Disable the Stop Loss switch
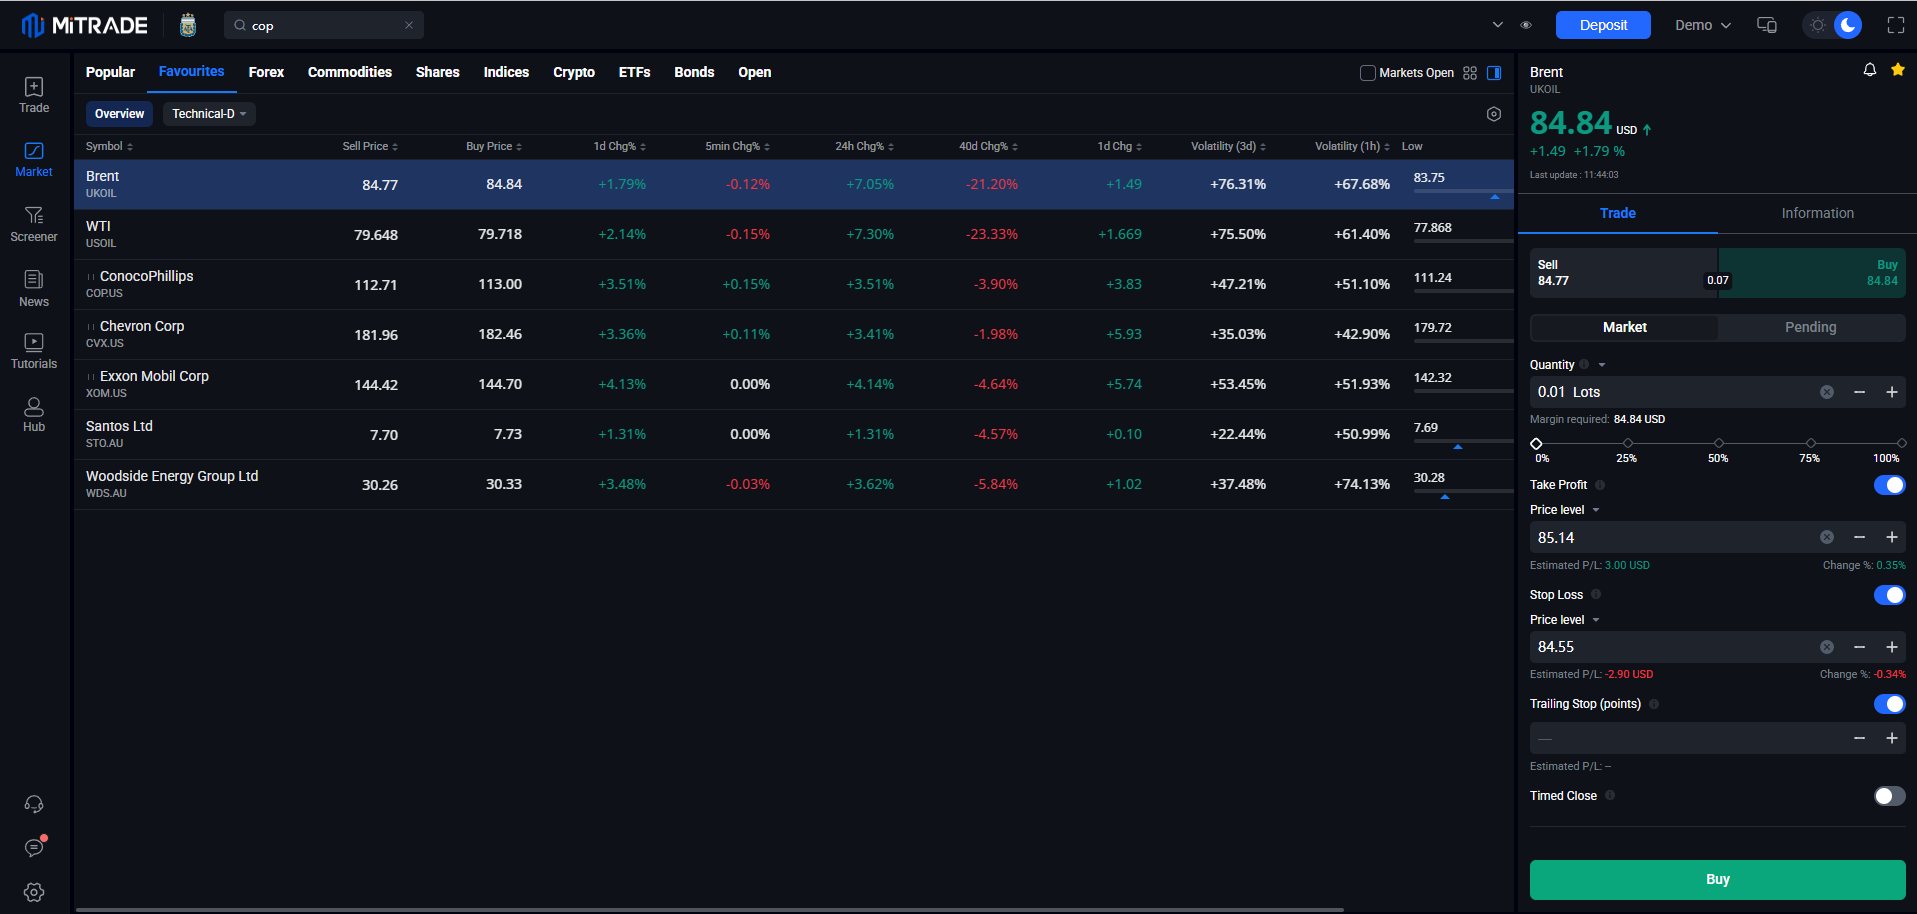Image resolution: width=1917 pixels, height=914 pixels. (1889, 595)
